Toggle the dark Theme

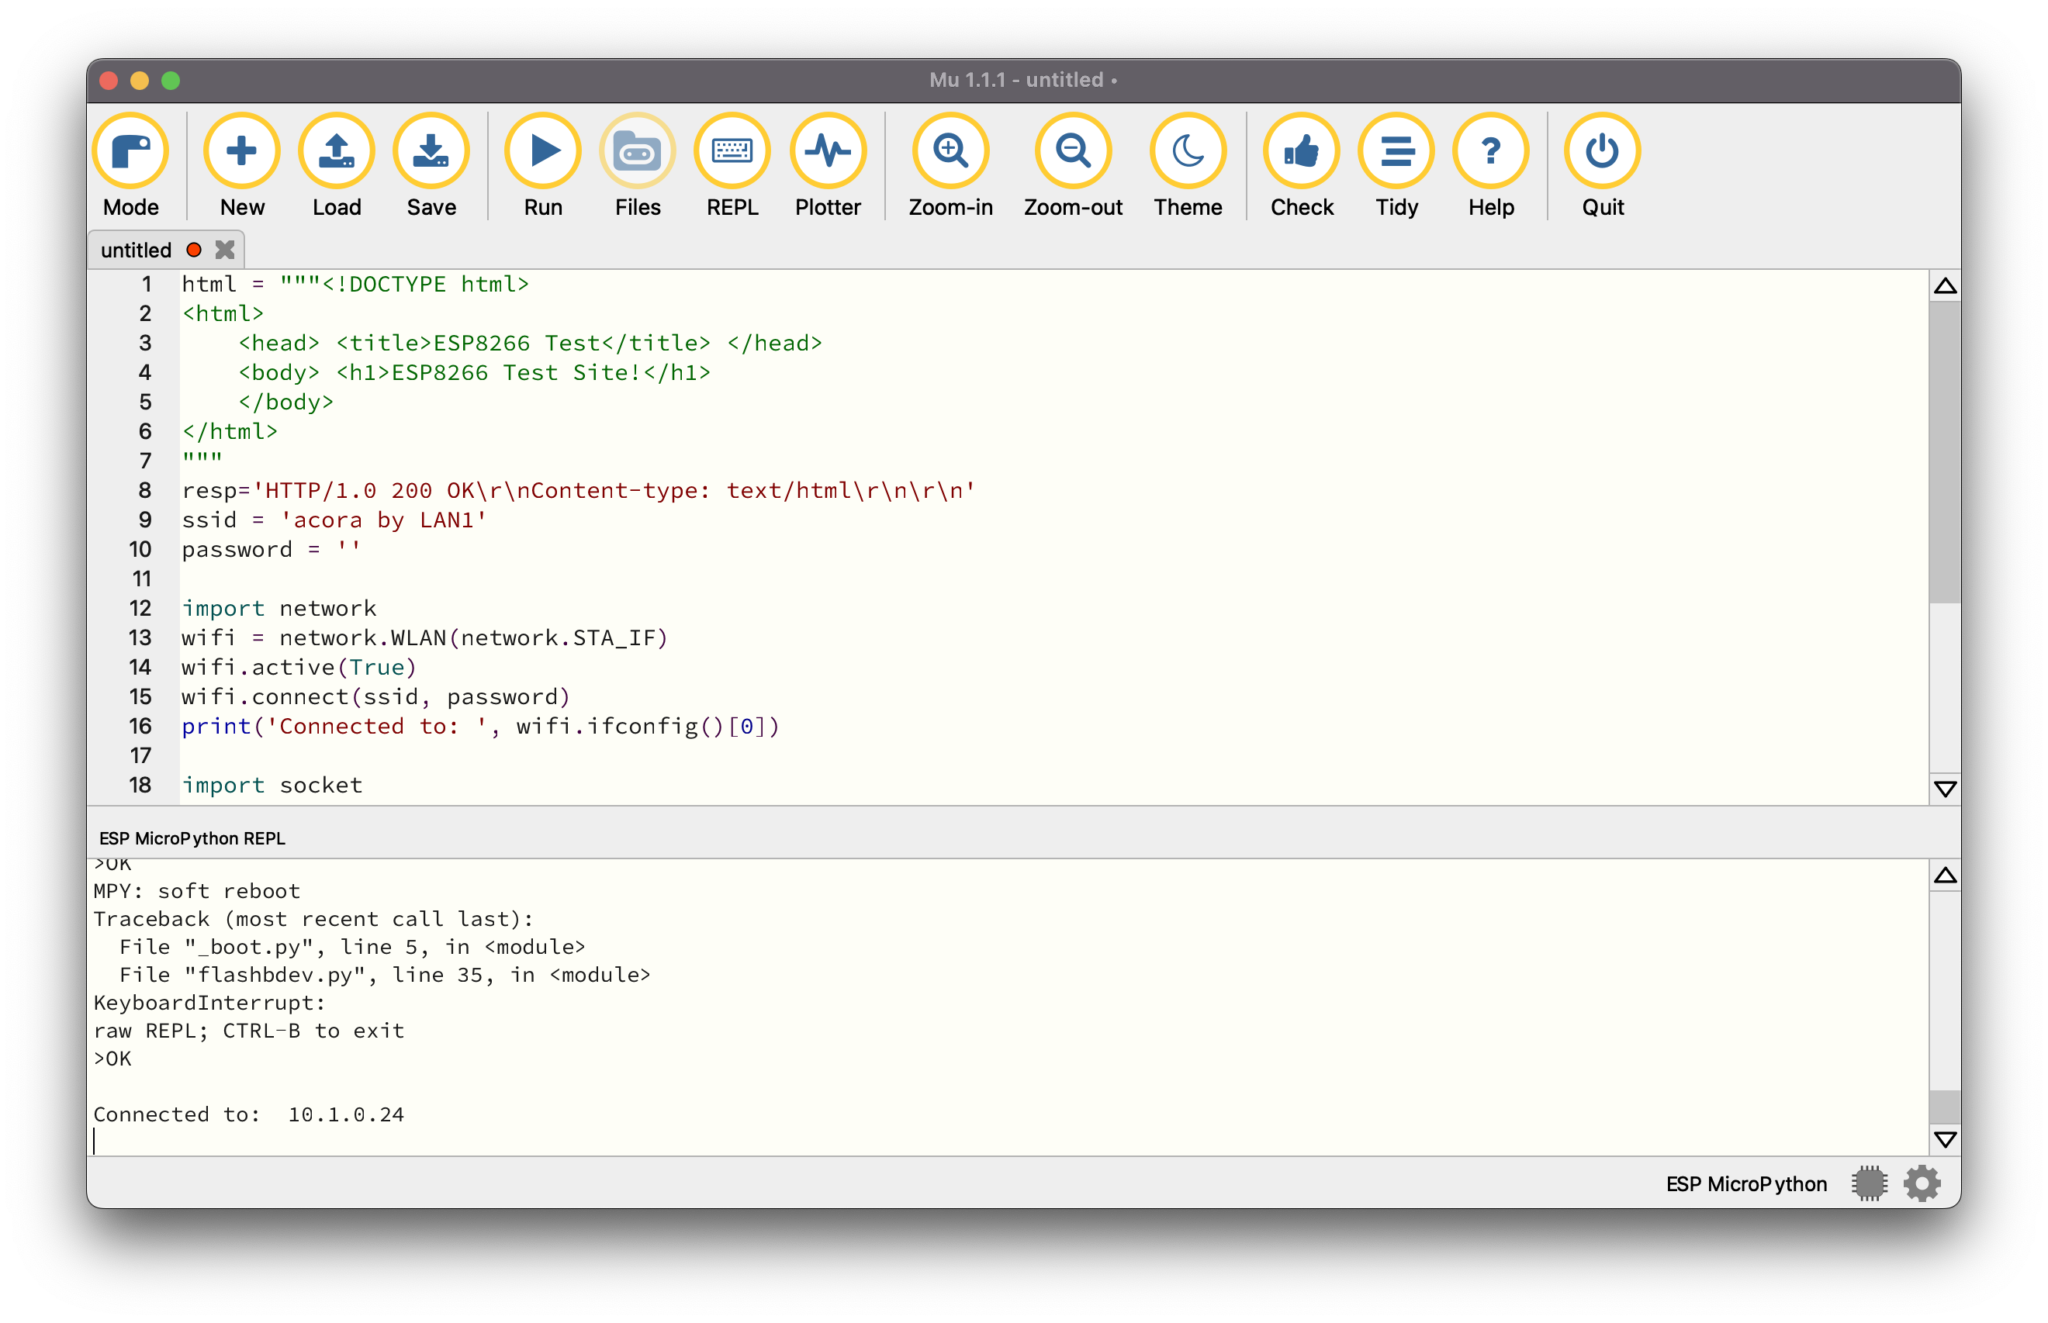pos(1187,151)
